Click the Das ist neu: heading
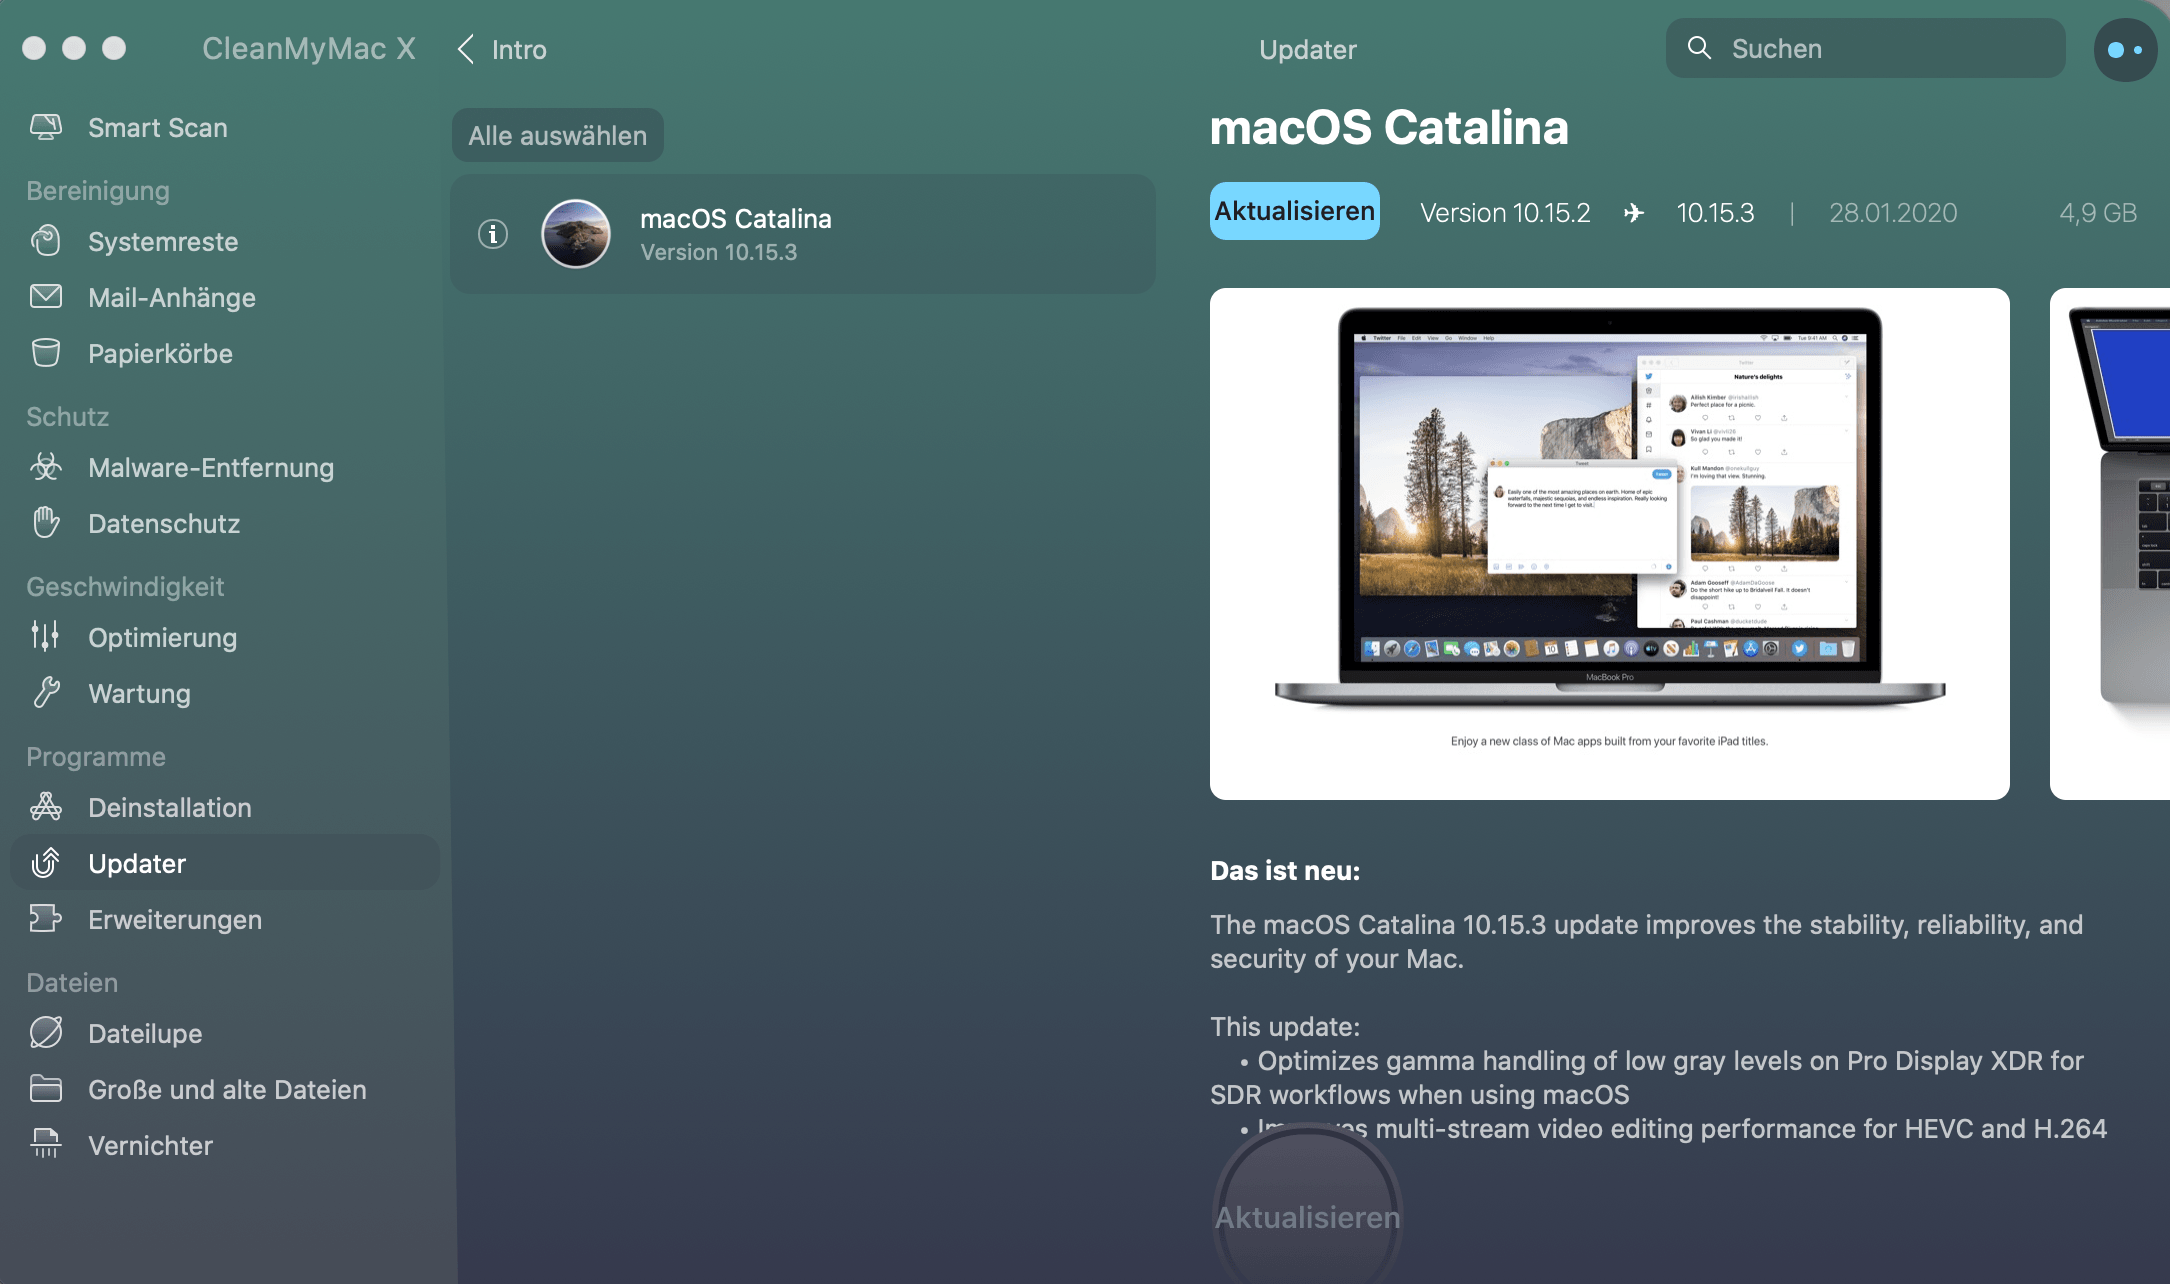 tap(1285, 870)
